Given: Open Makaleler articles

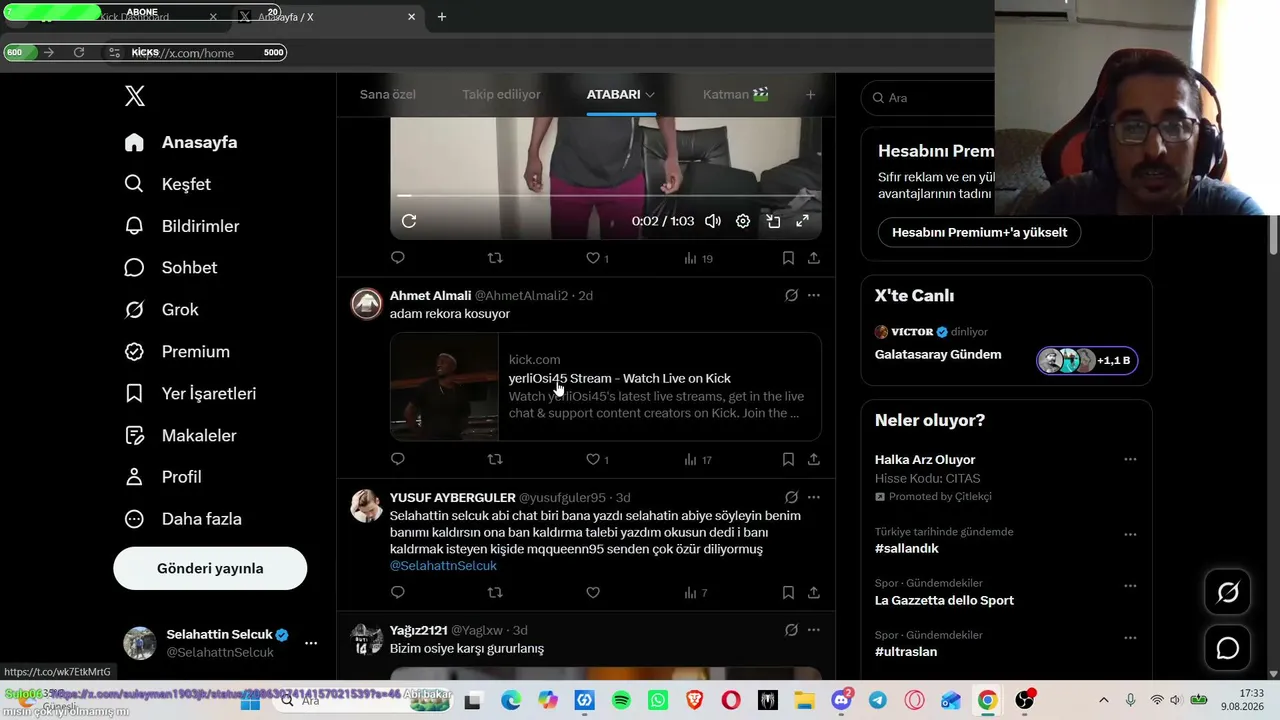Looking at the screenshot, I should (x=181, y=436).
